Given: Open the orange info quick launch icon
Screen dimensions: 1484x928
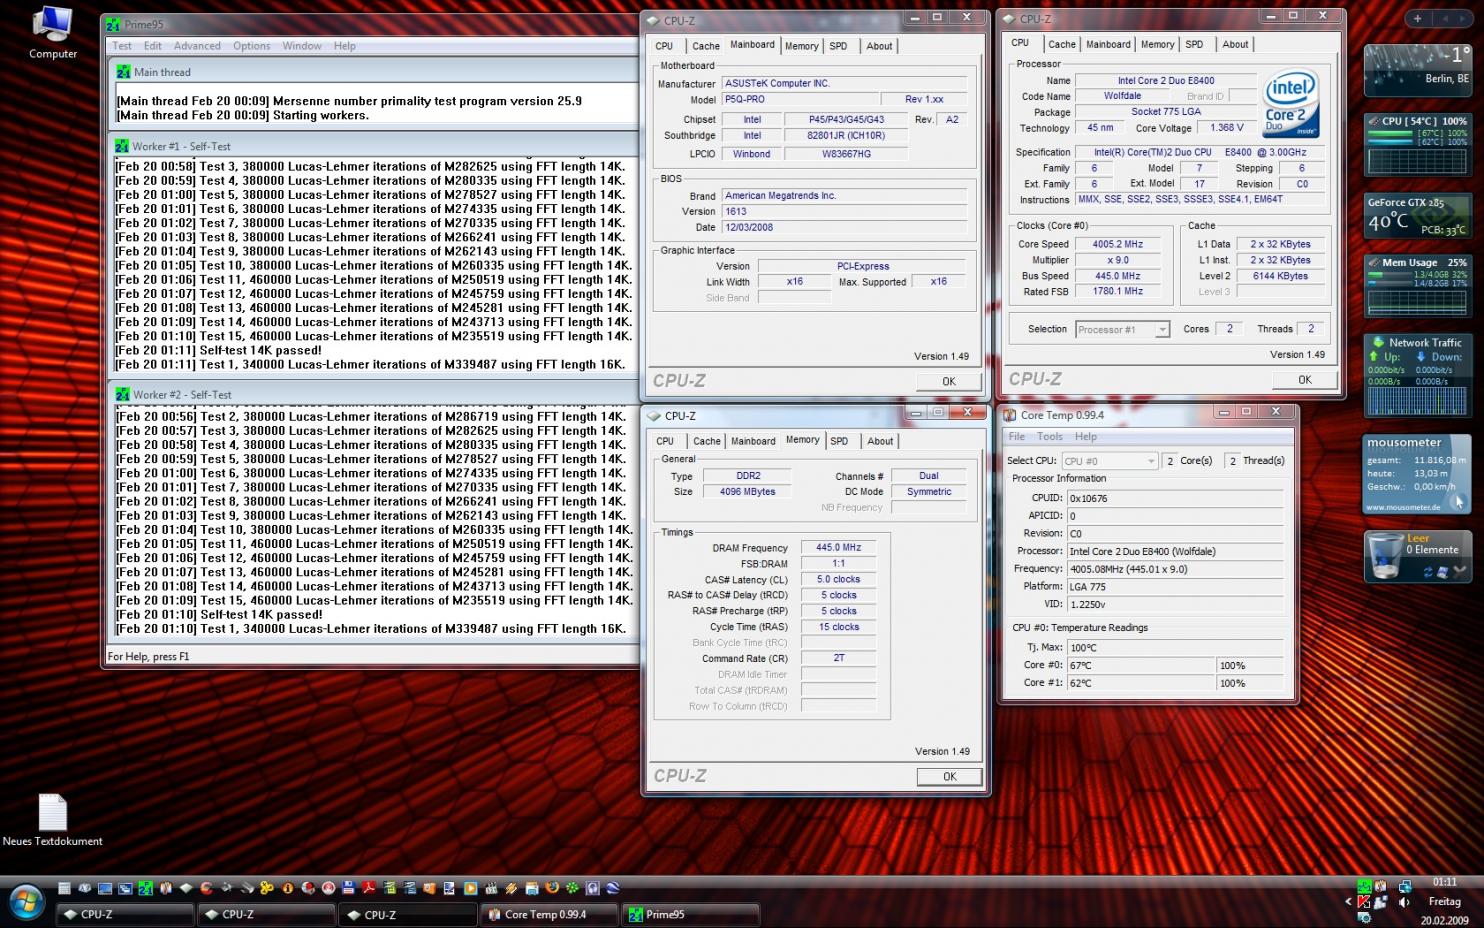Looking at the screenshot, I should pos(288,888).
